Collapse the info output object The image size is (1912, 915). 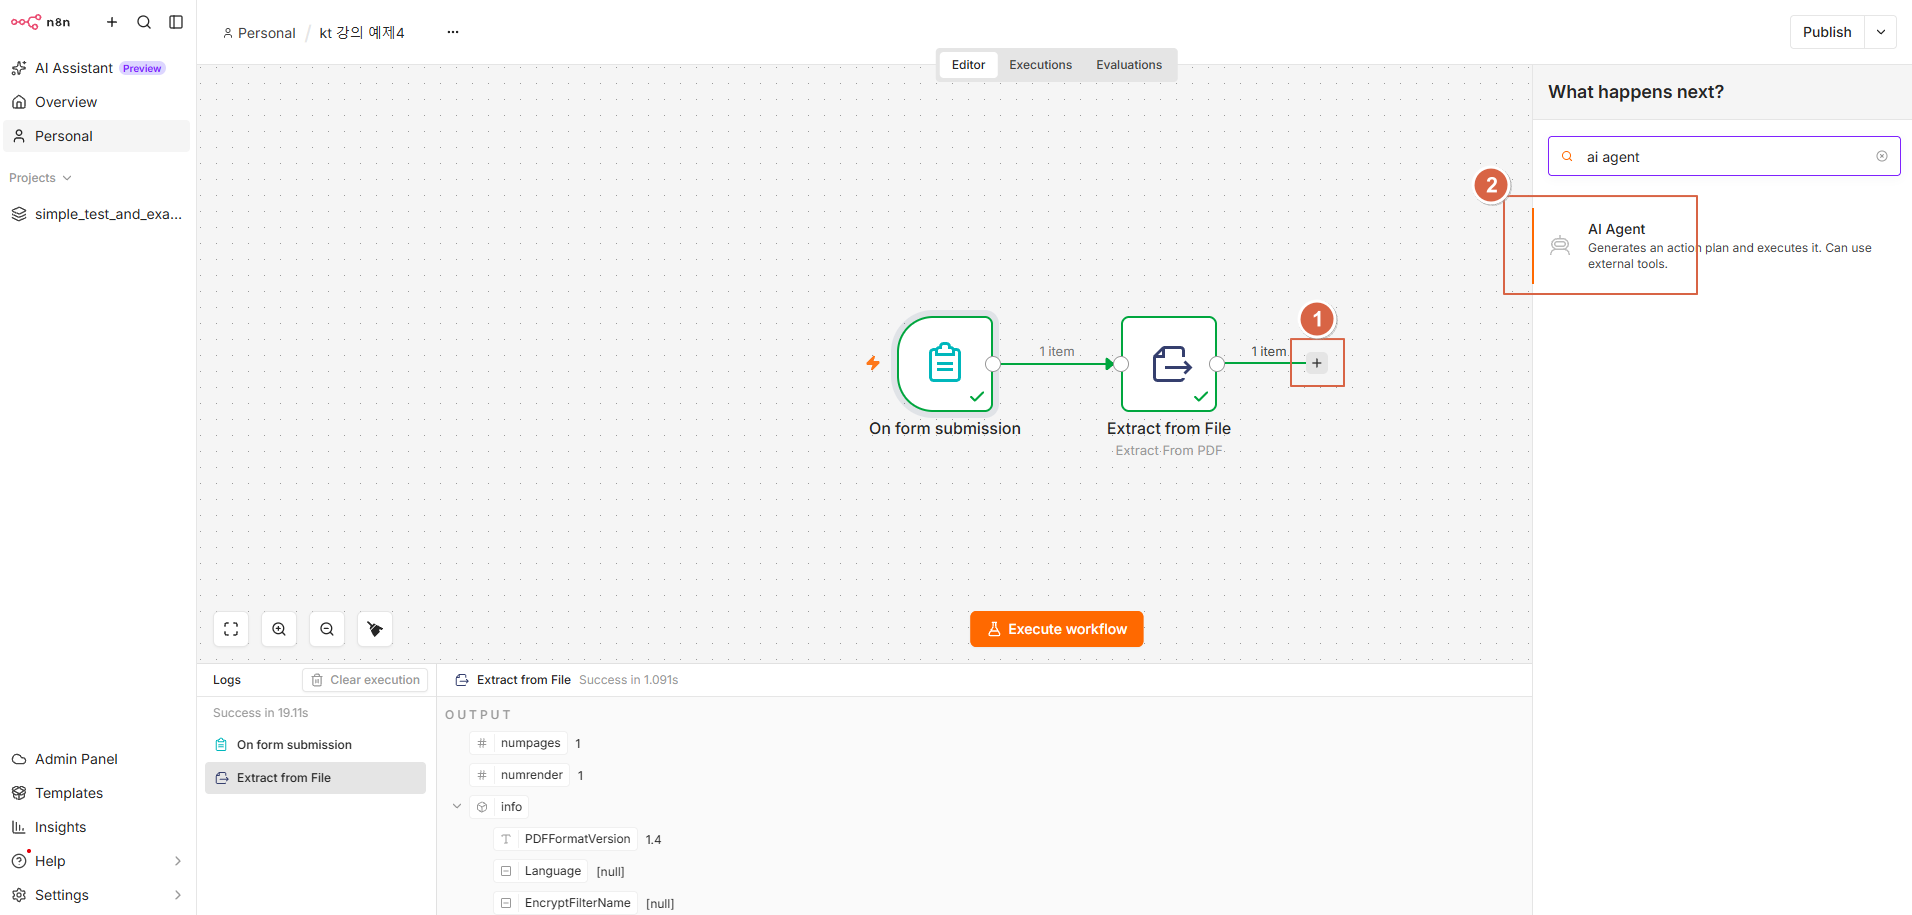[457, 807]
